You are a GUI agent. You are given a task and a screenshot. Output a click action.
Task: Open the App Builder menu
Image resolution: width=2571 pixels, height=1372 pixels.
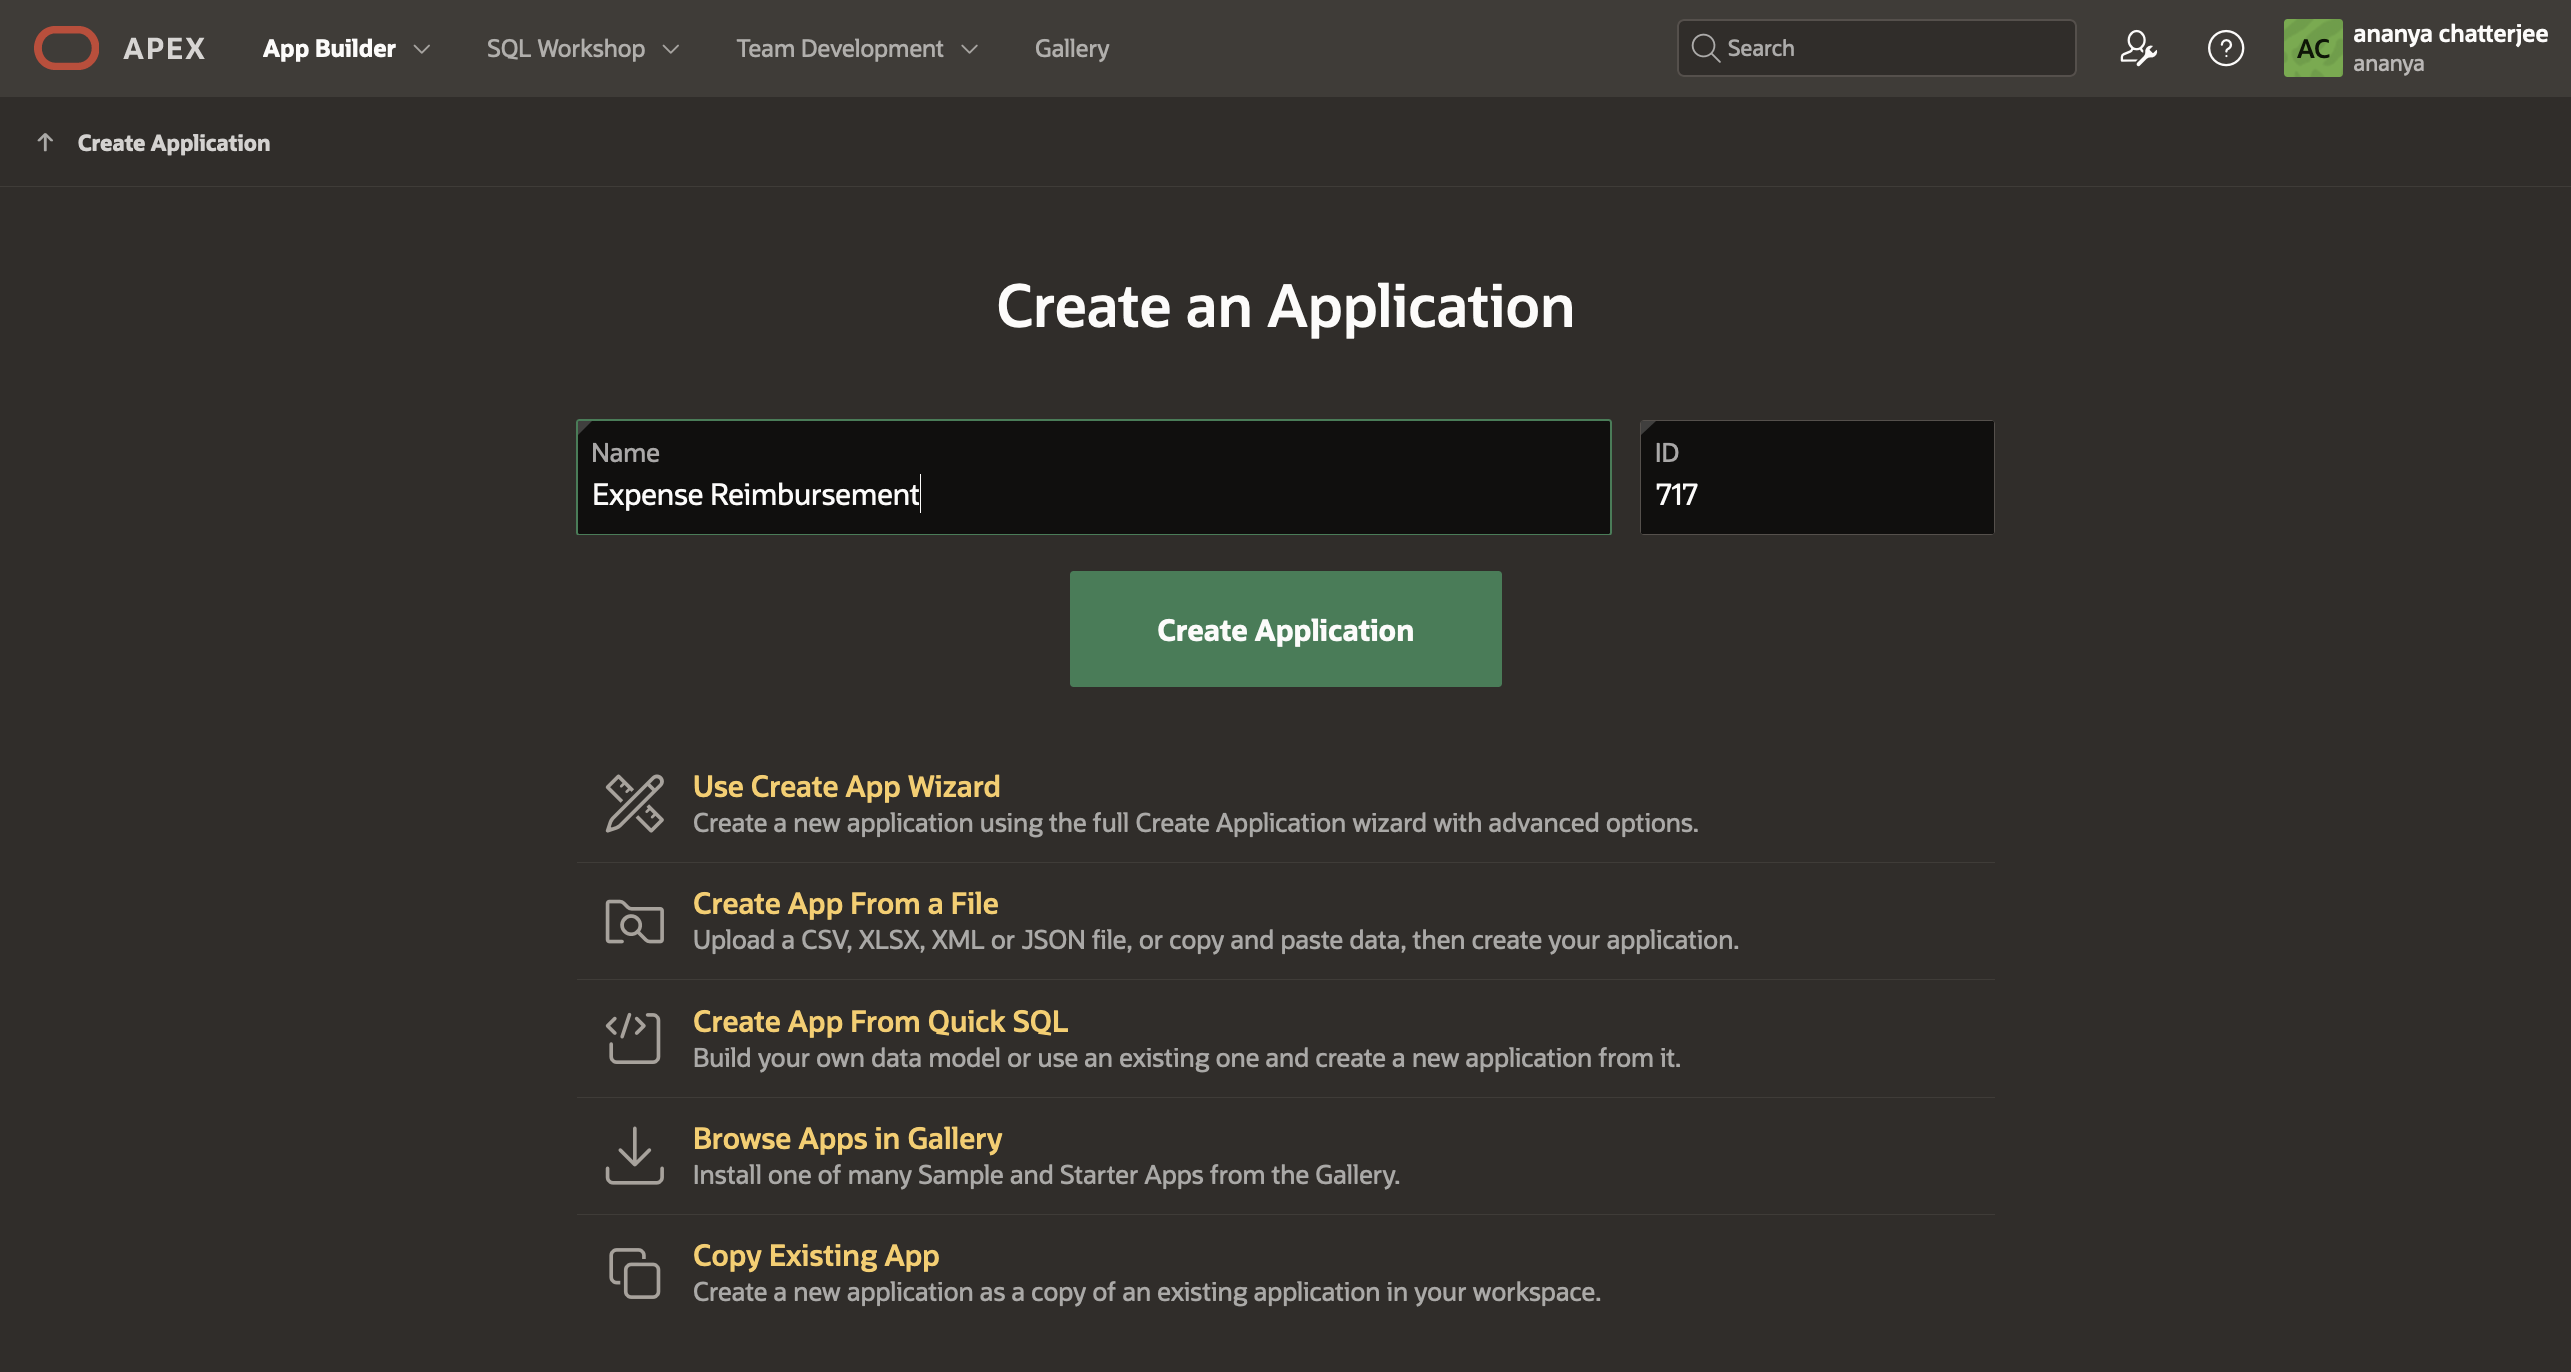click(329, 48)
